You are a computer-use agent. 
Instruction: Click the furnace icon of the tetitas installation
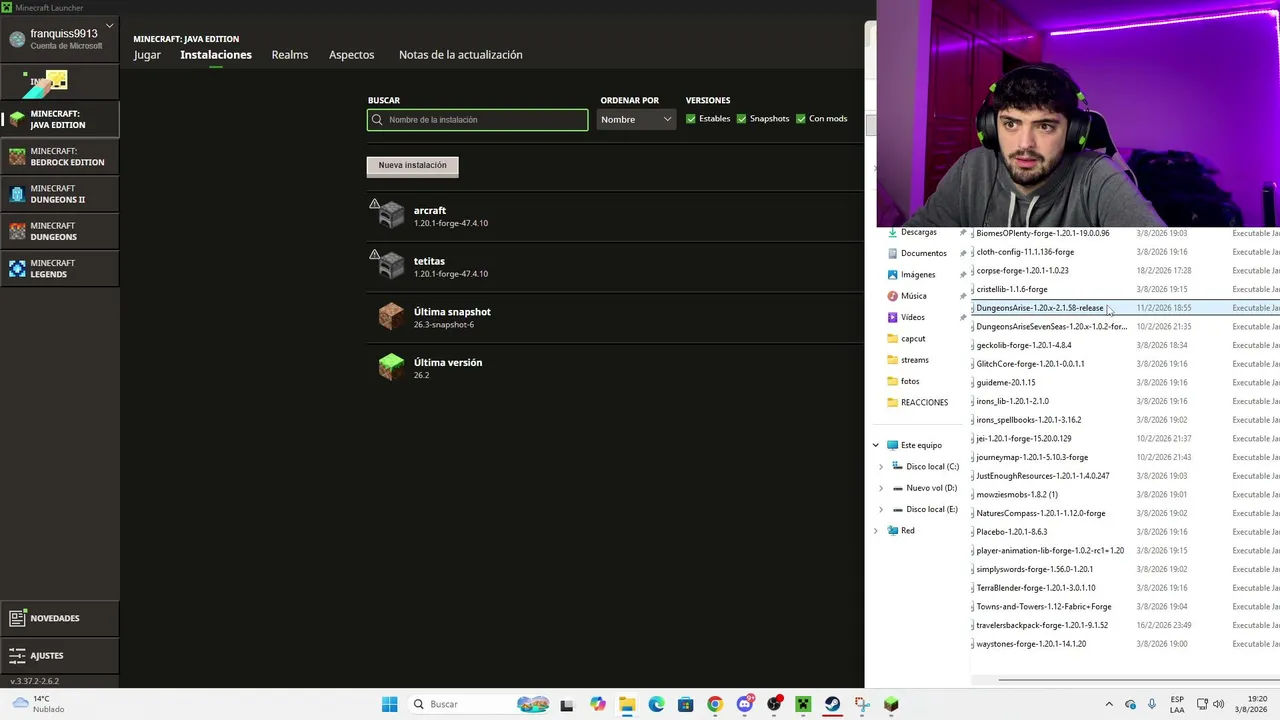[x=391, y=266]
